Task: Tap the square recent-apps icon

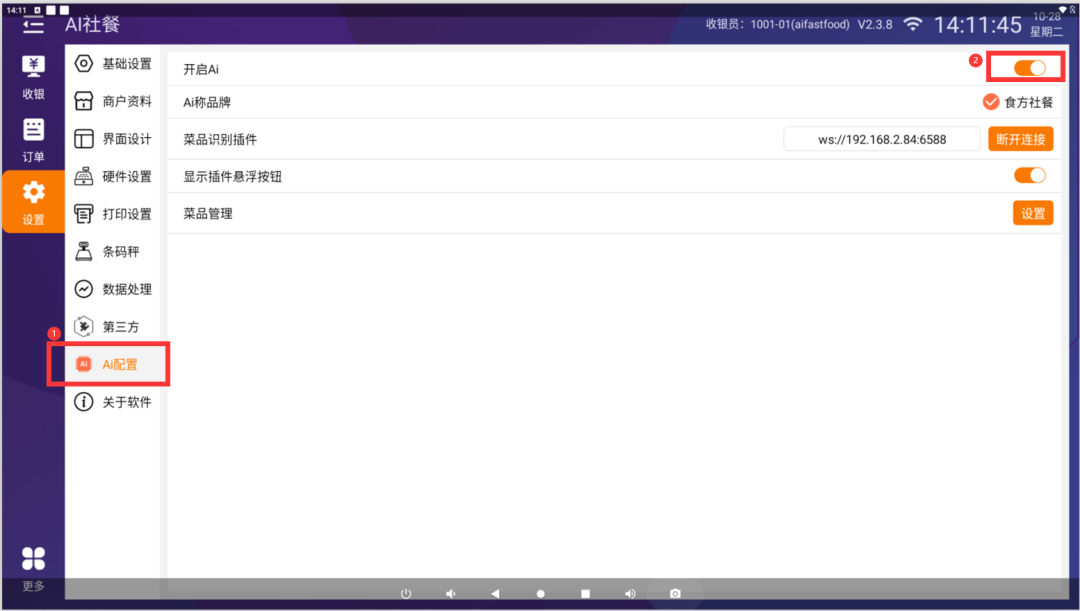Action: point(586,593)
